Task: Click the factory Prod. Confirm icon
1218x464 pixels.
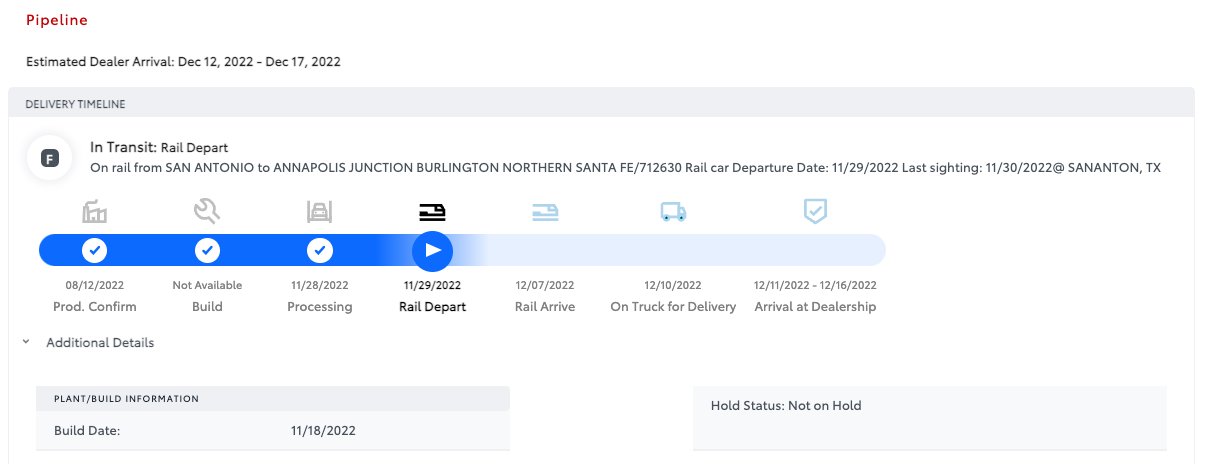Action: 95,211
